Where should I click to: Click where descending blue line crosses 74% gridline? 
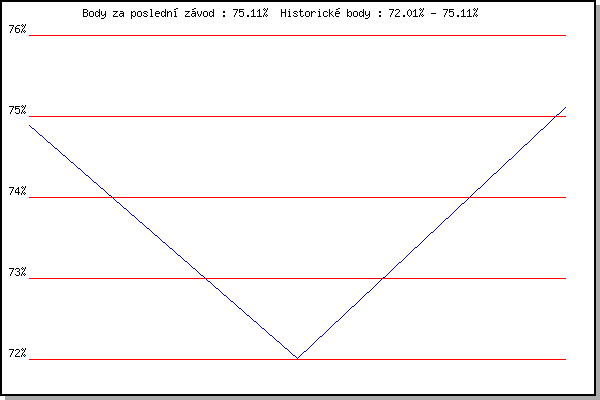pyautogui.click(x=112, y=197)
